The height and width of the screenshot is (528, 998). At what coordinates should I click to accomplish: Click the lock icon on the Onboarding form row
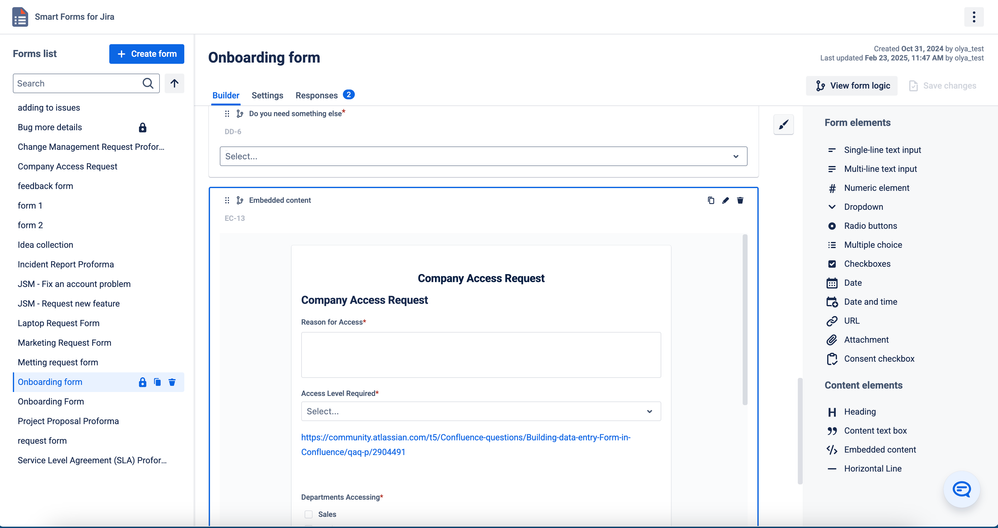(x=143, y=382)
